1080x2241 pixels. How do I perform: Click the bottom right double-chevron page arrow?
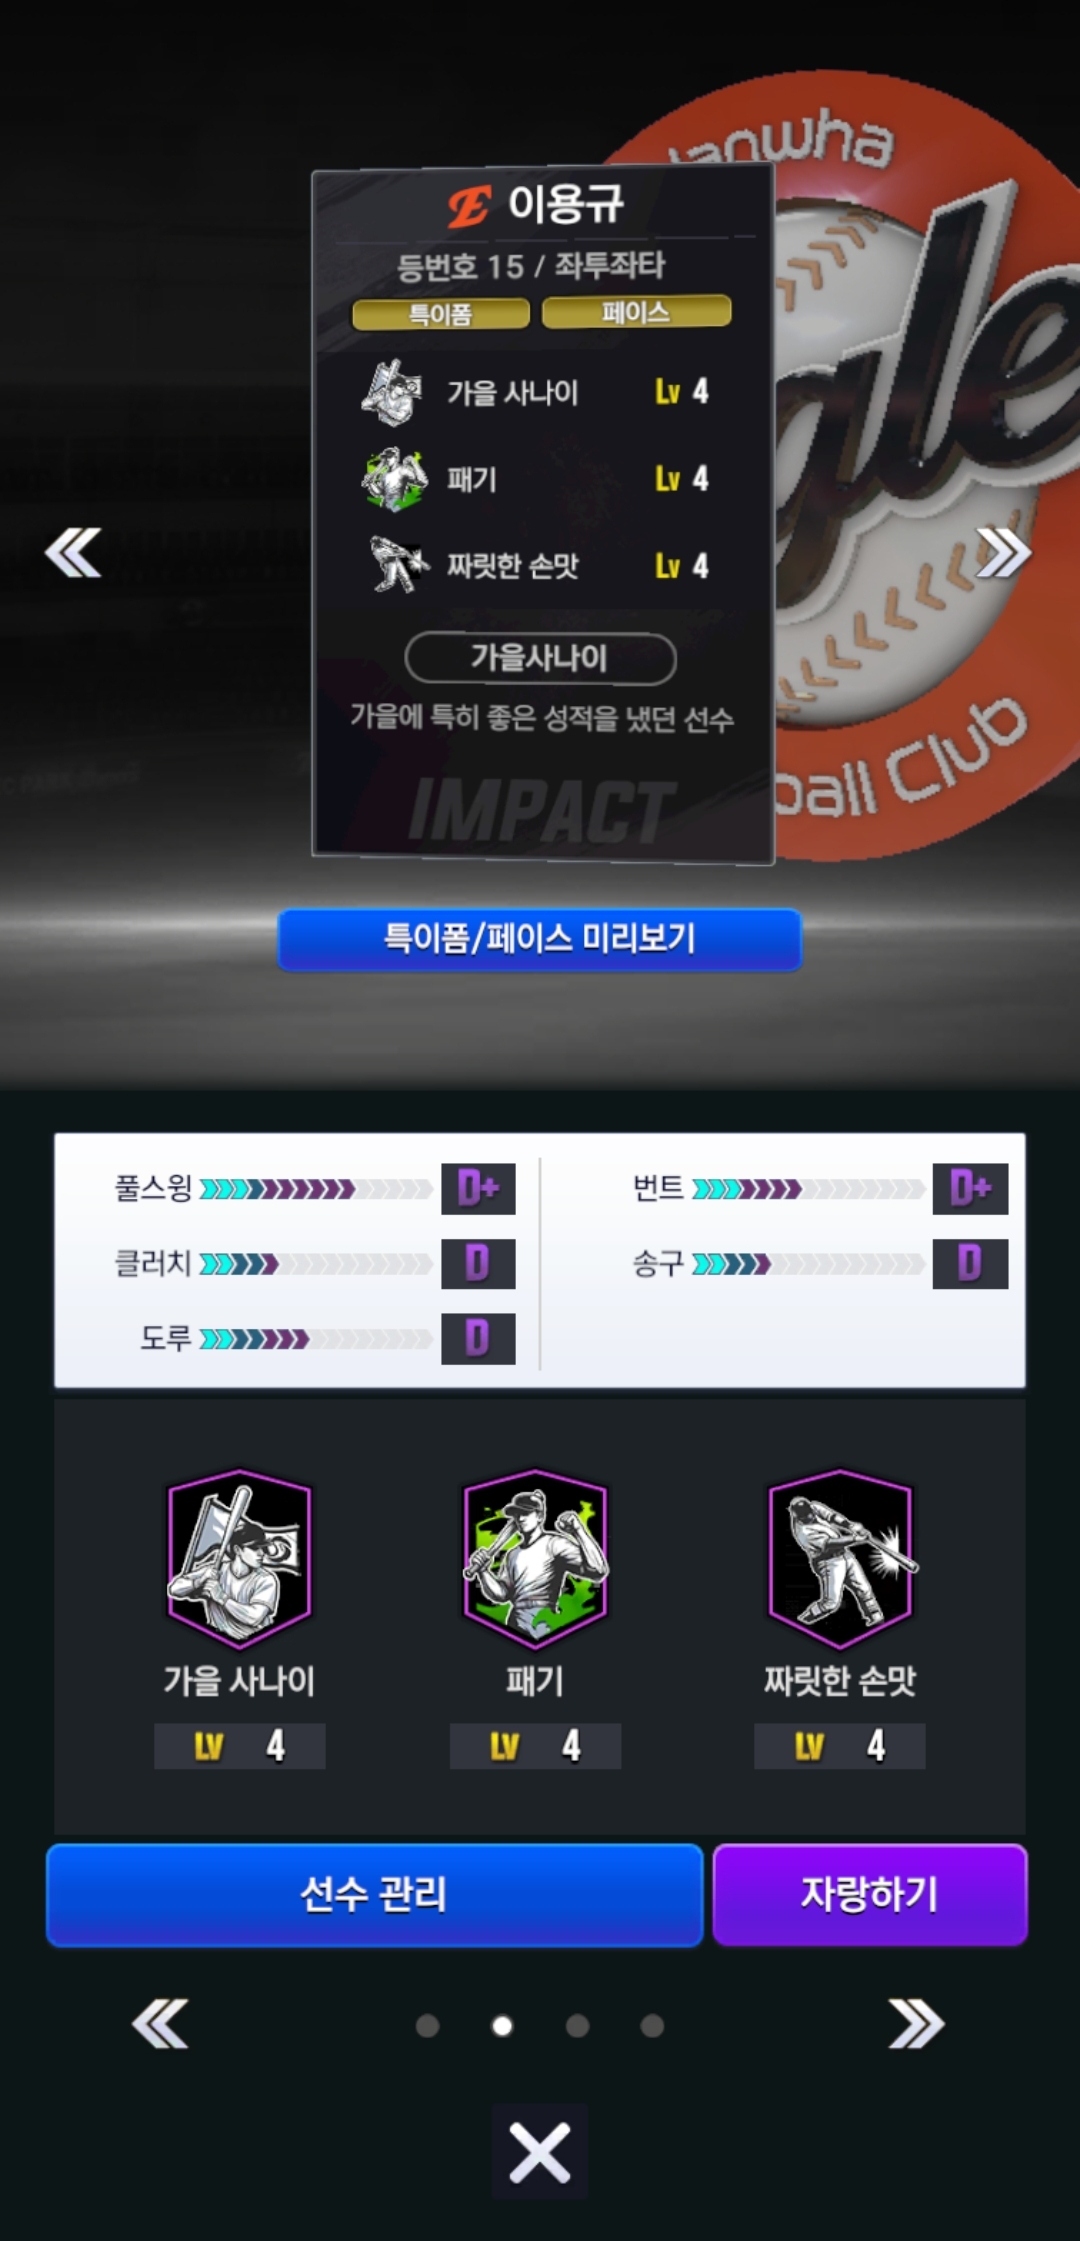click(x=916, y=2024)
